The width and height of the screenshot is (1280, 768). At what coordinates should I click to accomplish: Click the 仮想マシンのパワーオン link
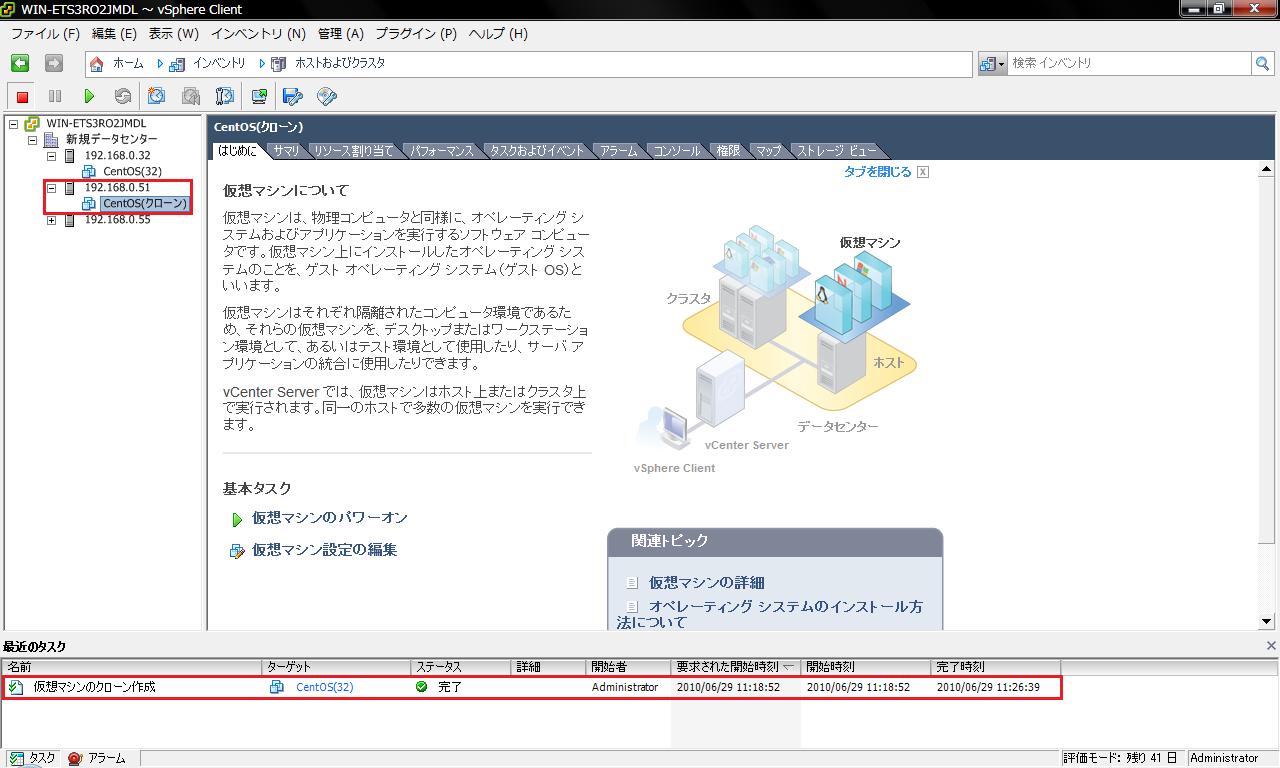tap(329, 518)
